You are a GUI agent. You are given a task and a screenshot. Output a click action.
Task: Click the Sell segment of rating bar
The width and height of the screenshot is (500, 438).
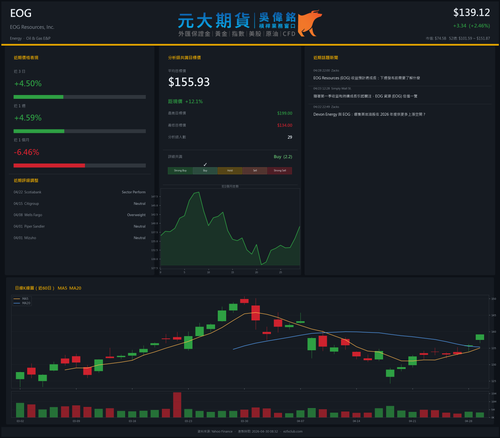pyautogui.click(x=255, y=171)
